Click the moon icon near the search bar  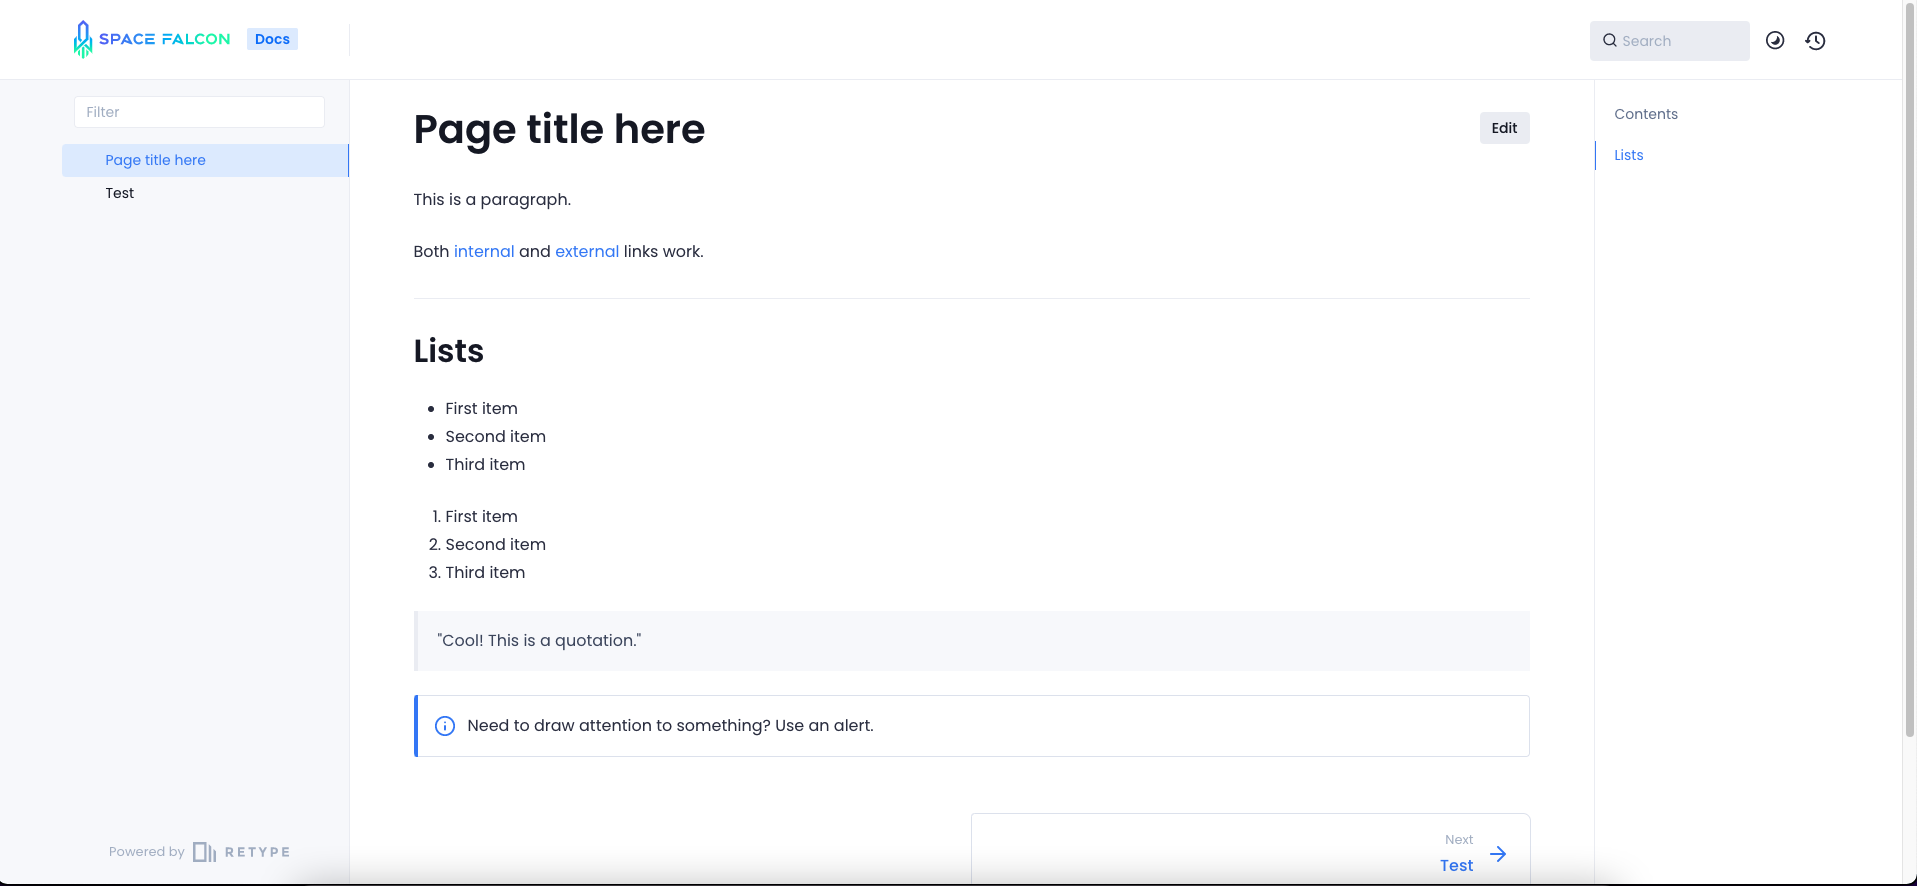[x=1775, y=40]
